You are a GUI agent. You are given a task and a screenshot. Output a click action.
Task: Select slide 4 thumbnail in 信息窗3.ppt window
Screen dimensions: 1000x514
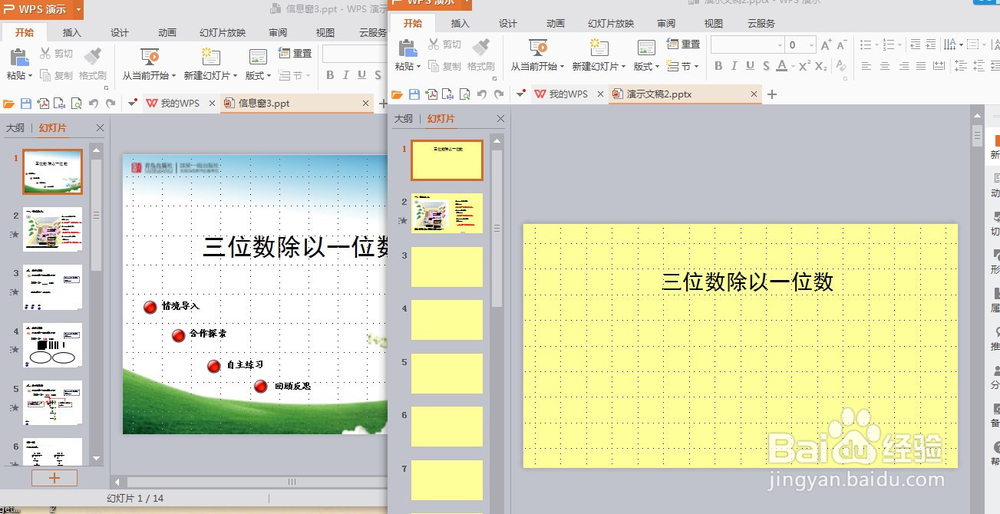(53, 345)
